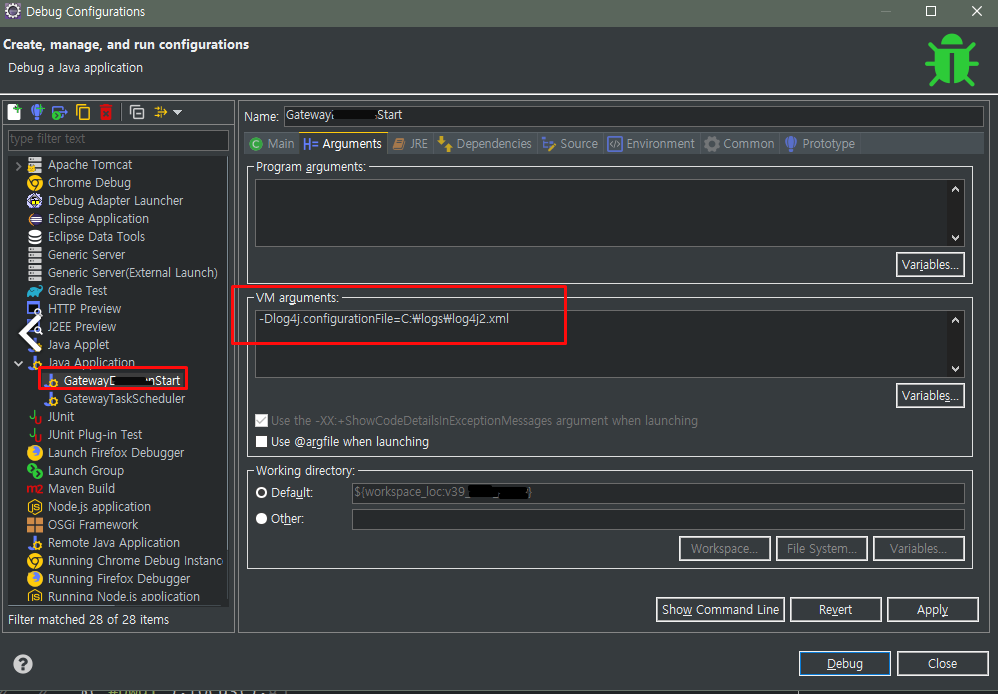
Task: Open the filter dropdown arrow
Action: point(178,112)
